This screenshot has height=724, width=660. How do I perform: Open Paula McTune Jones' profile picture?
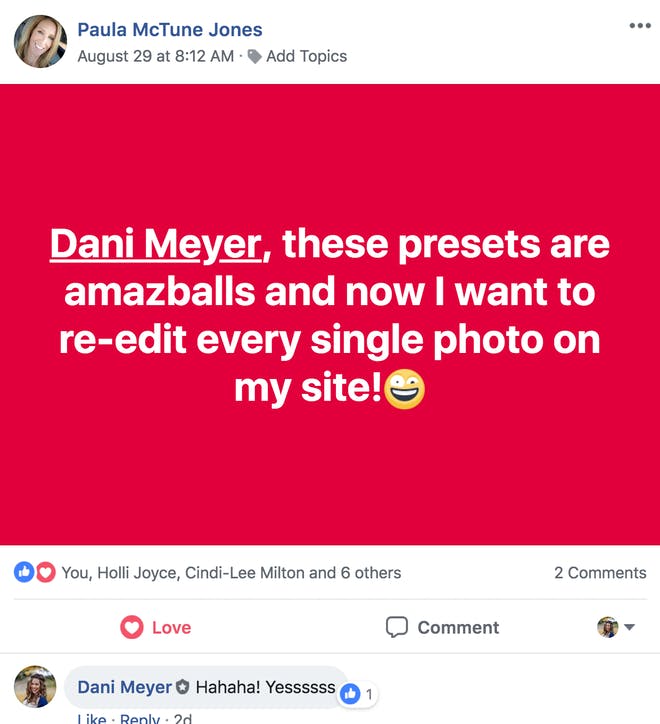tap(41, 42)
